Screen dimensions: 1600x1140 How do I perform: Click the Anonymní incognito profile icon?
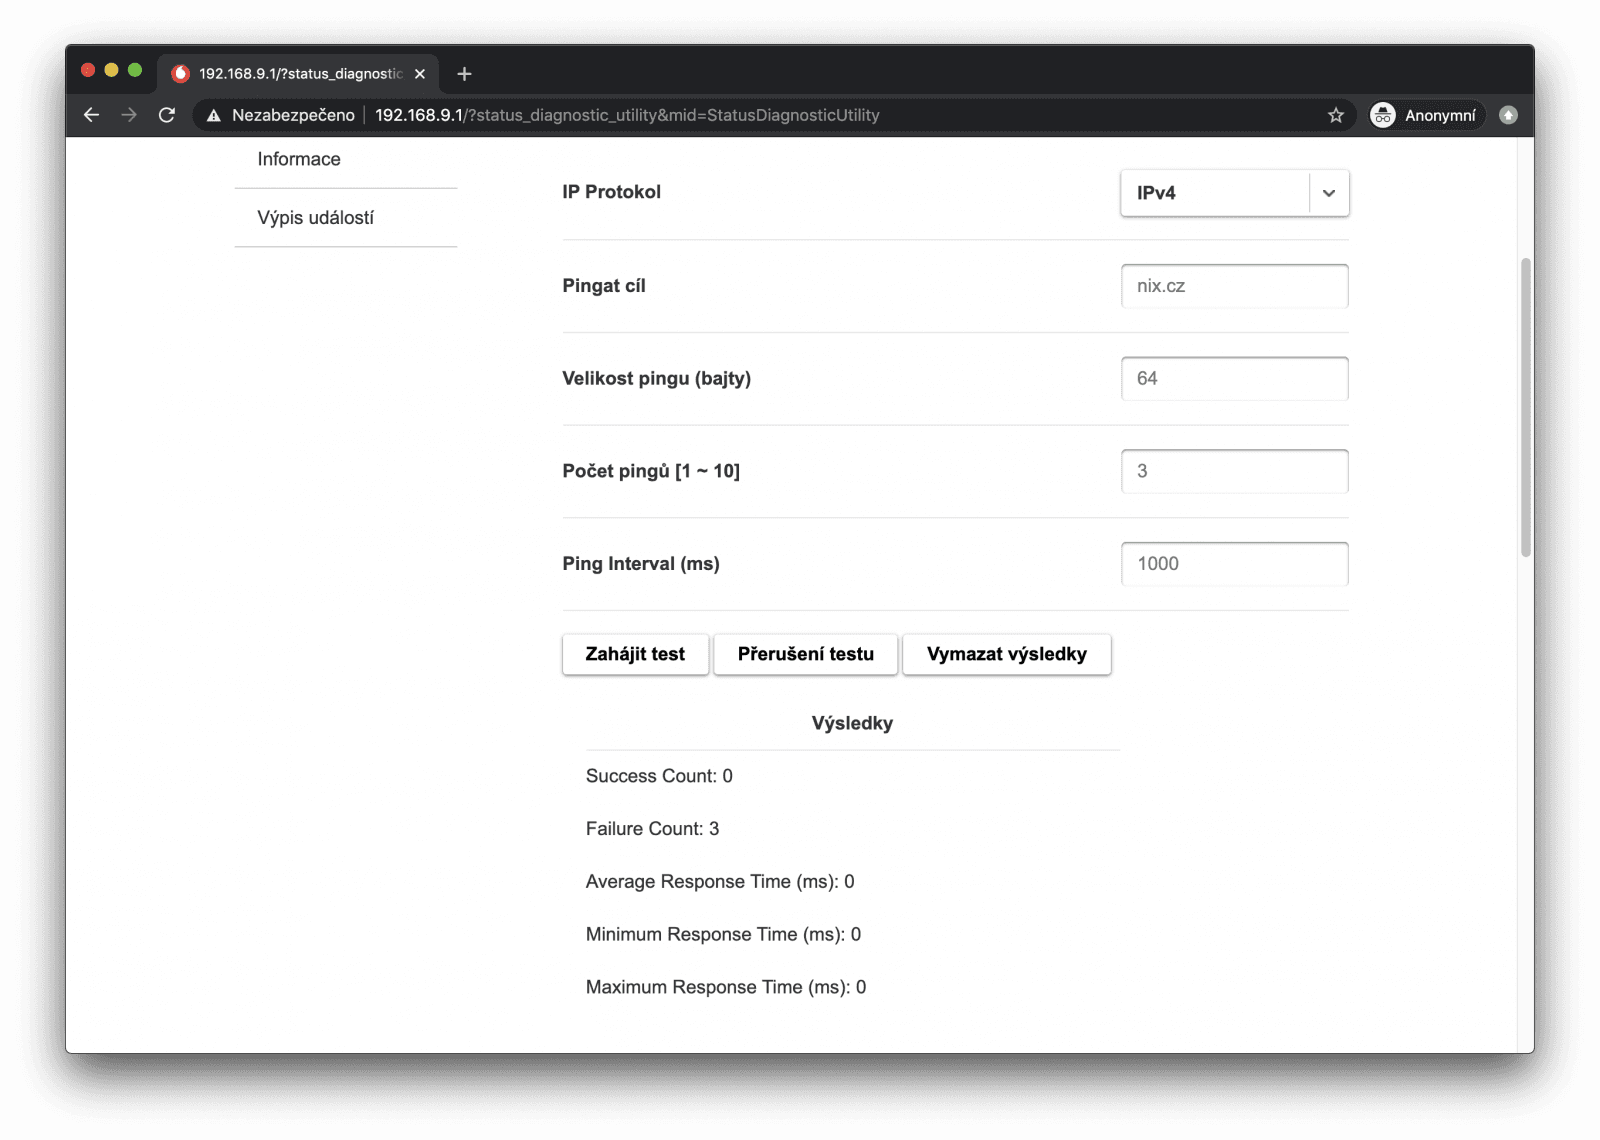(x=1383, y=115)
